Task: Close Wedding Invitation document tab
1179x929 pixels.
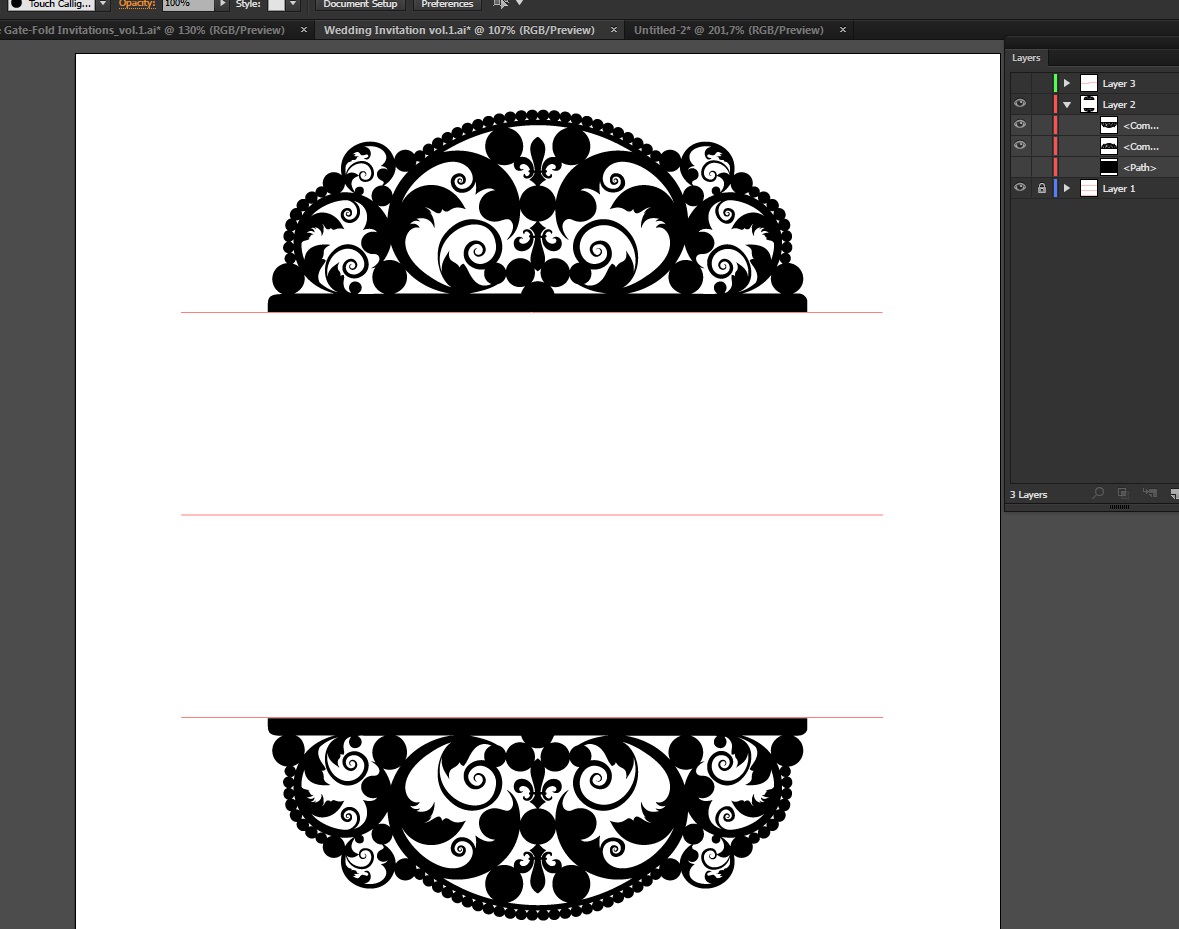Action: coord(614,30)
